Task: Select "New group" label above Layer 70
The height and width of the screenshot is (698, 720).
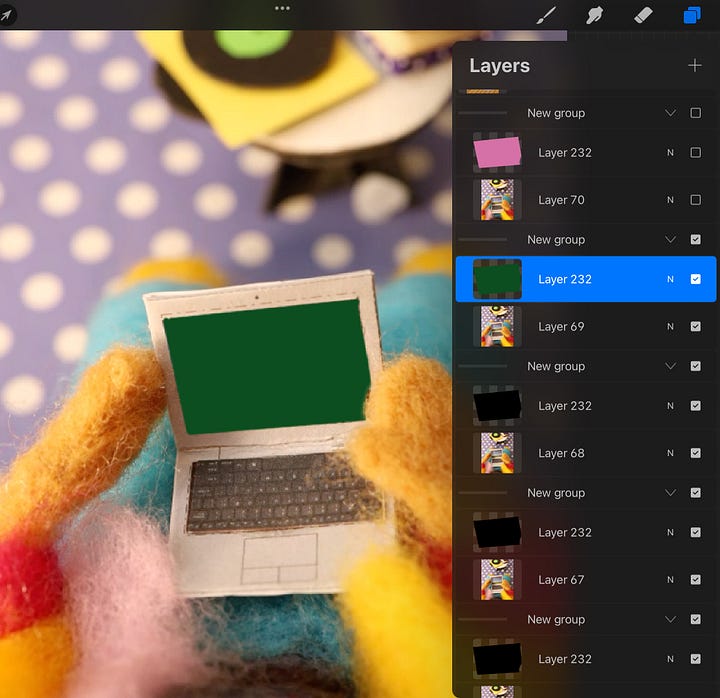Action: 556,113
